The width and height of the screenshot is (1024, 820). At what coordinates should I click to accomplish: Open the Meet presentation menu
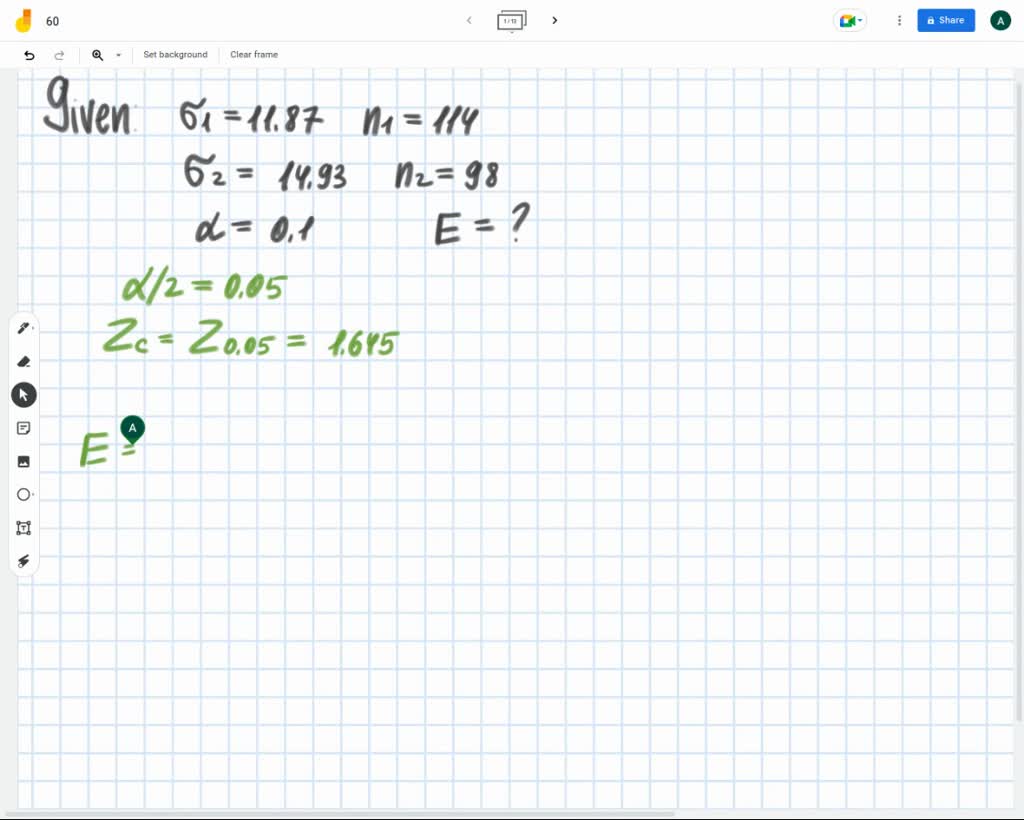pos(849,20)
